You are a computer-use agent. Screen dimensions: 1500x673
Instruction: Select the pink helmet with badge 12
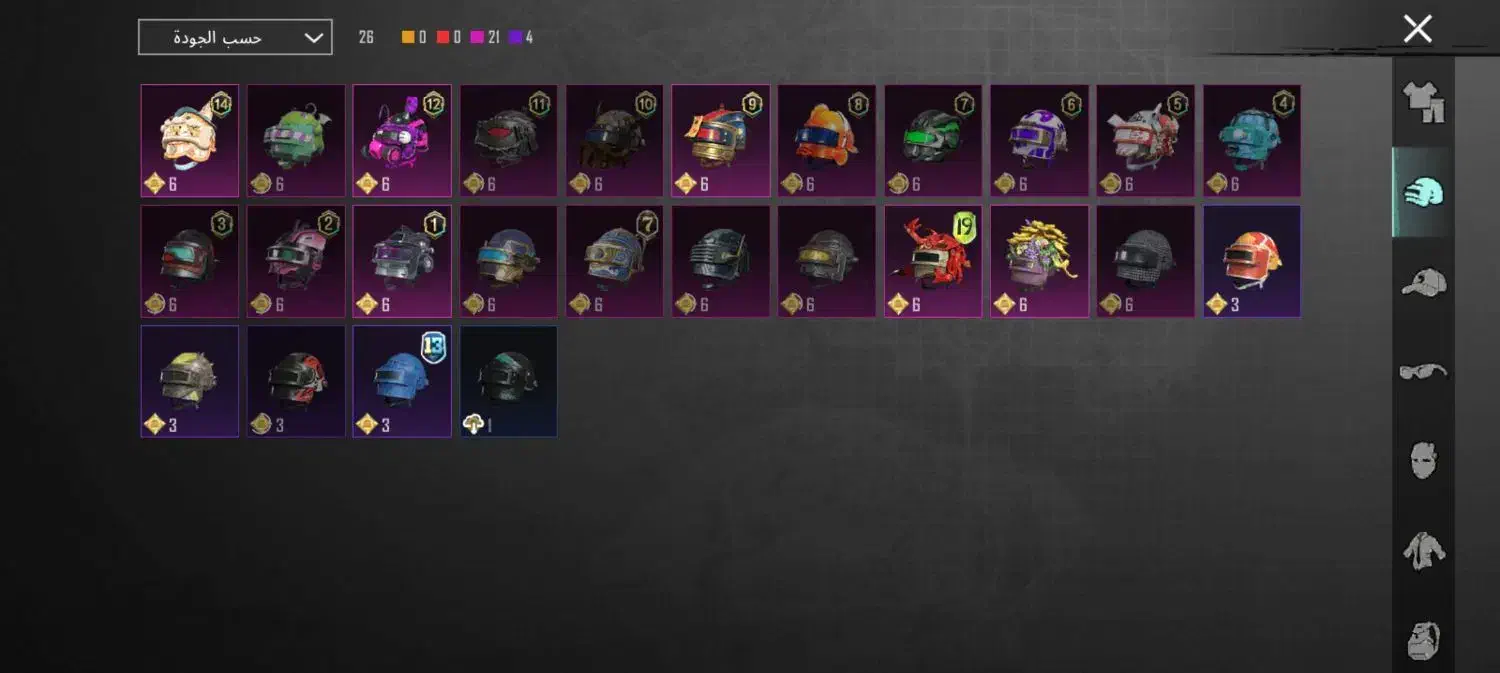[402, 141]
